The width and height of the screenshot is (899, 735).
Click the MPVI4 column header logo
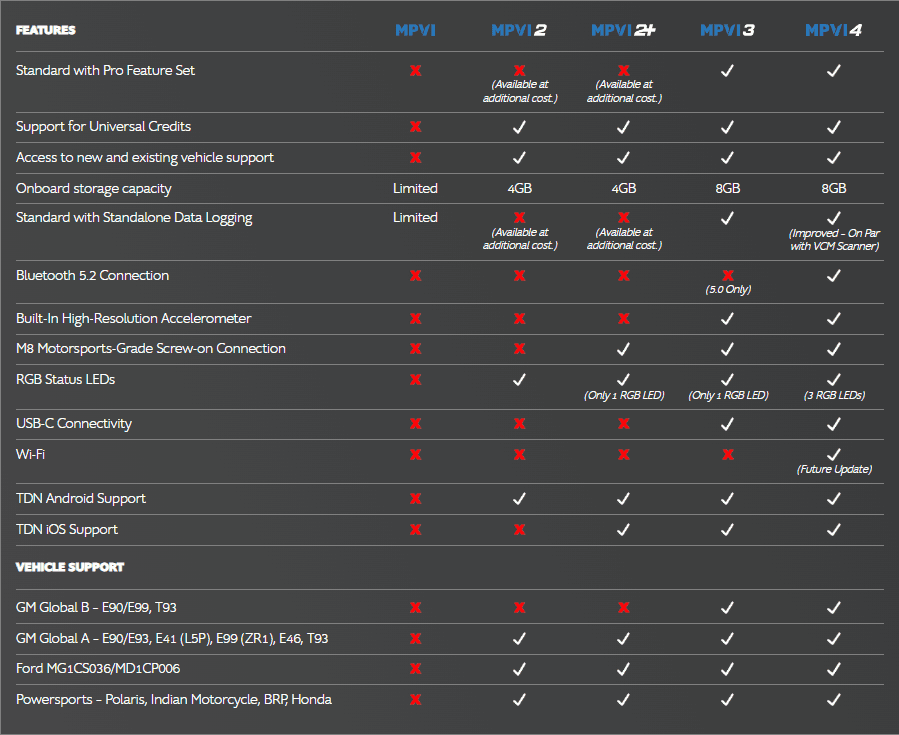(x=833, y=31)
